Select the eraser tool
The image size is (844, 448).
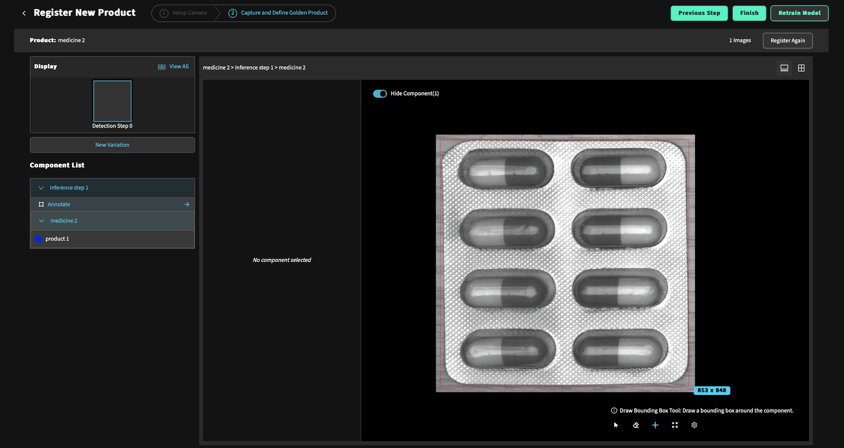tap(636, 425)
